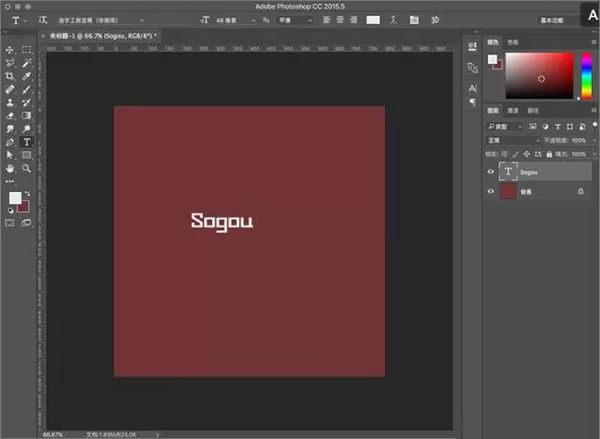Viewport: 600px width, 439px height.
Task: Click the text color swatch in options bar
Action: pyautogui.click(x=373, y=20)
